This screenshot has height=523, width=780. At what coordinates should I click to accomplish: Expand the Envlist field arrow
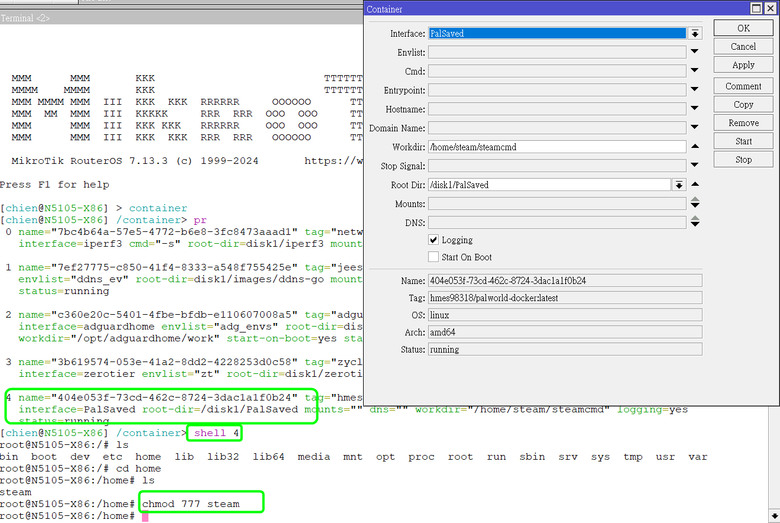[695, 51]
